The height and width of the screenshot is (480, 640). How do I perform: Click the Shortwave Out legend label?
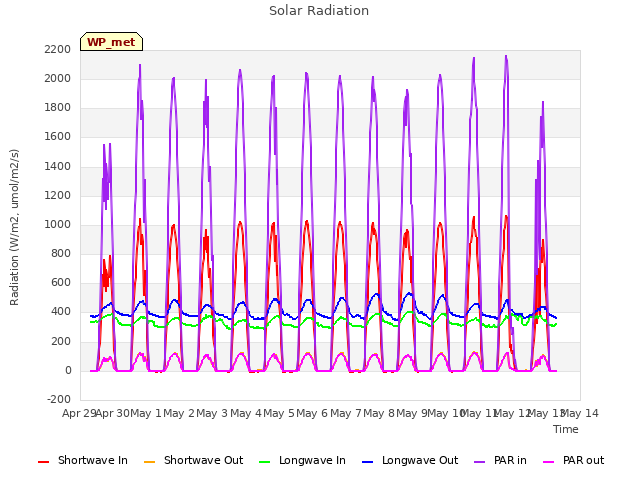[x=203, y=460]
